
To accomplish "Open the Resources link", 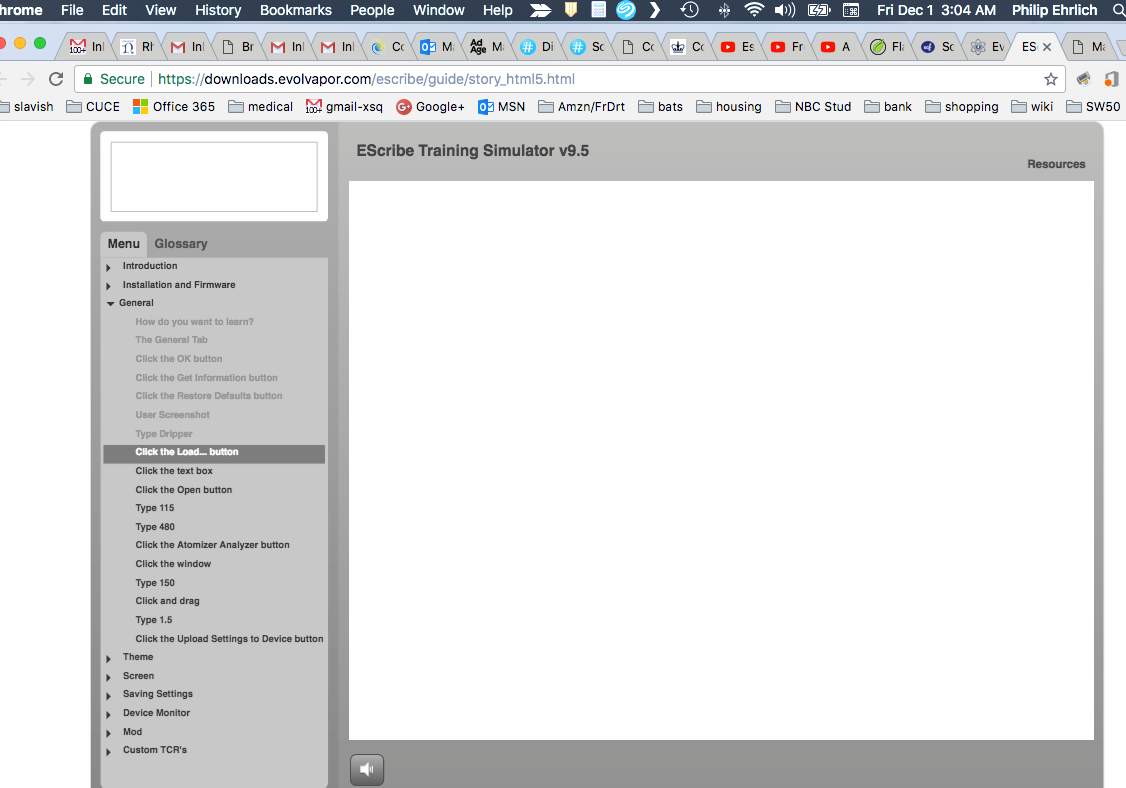I will click(x=1056, y=164).
